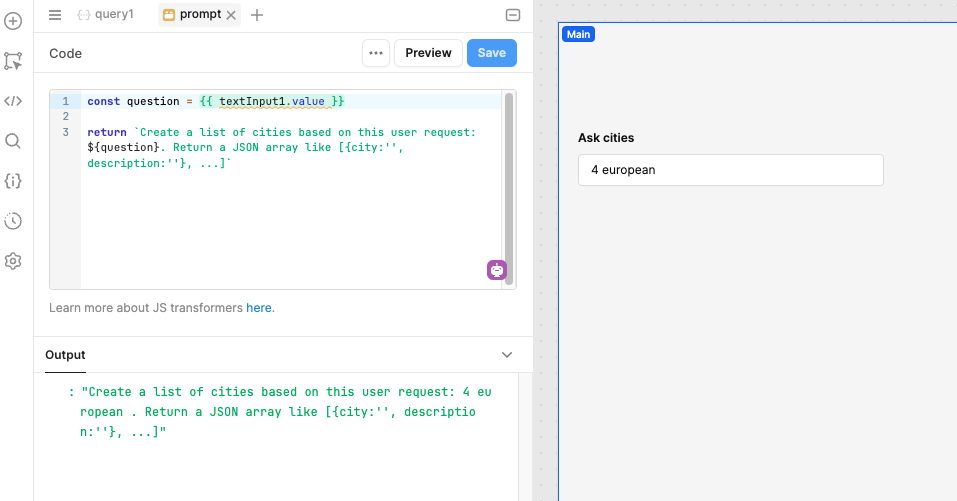Select the Output tab
This screenshot has height=501, width=957.
(x=66, y=355)
